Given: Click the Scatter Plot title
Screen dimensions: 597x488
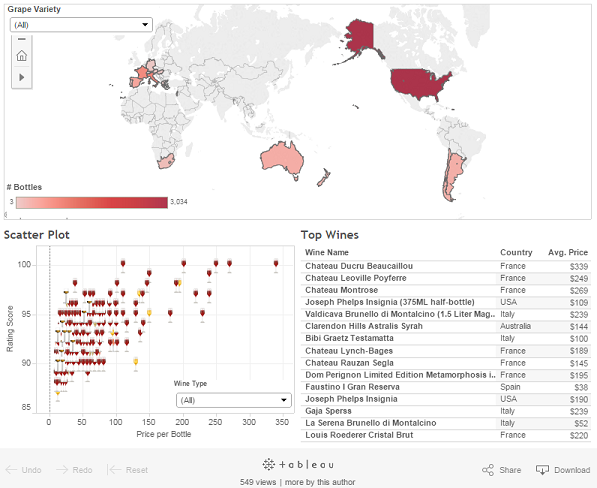Looking at the screenshot, I should (37, 235).
